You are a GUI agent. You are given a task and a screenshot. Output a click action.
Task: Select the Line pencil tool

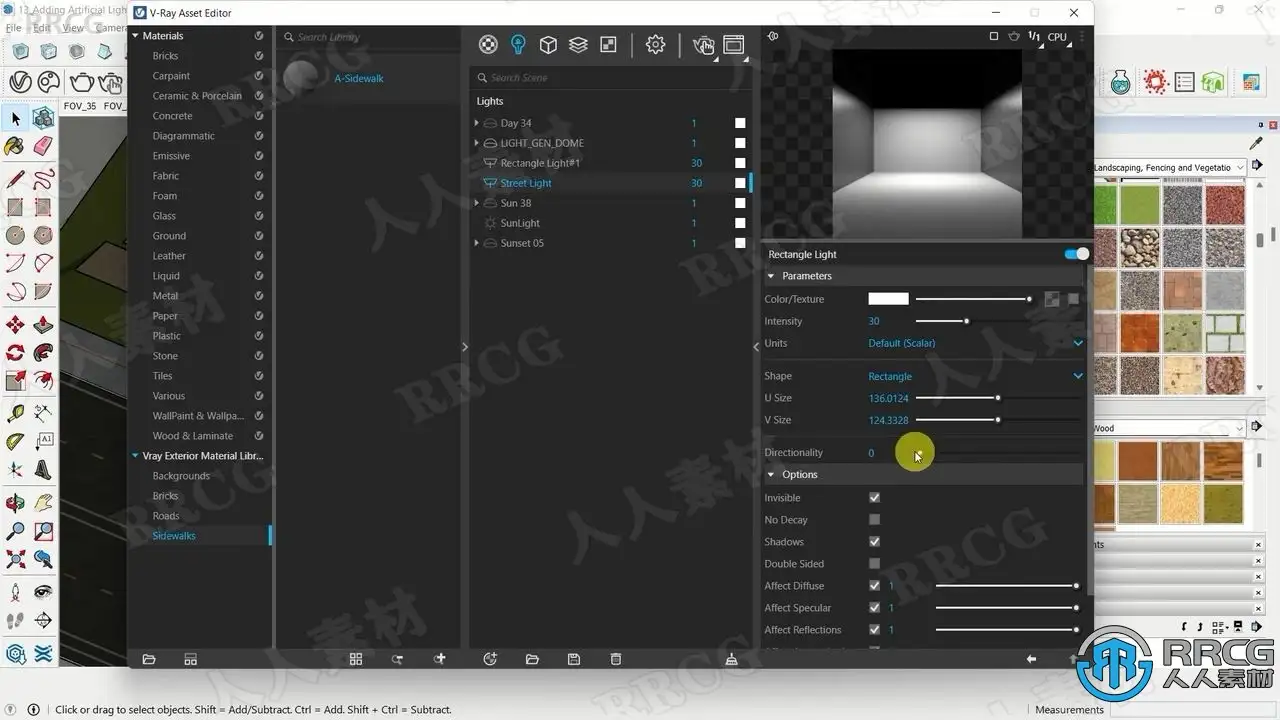pos(15,180)
